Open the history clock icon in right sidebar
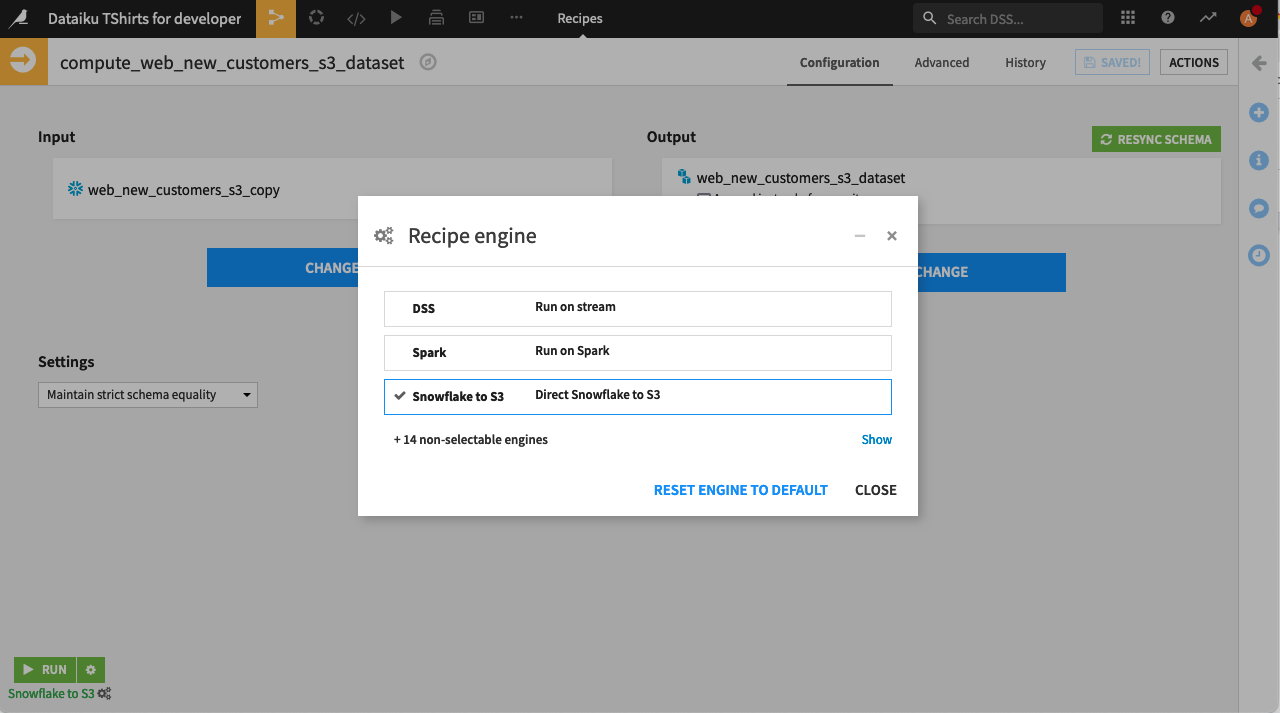Screen dimensions: 1280x713 [x=1258, y=255]
